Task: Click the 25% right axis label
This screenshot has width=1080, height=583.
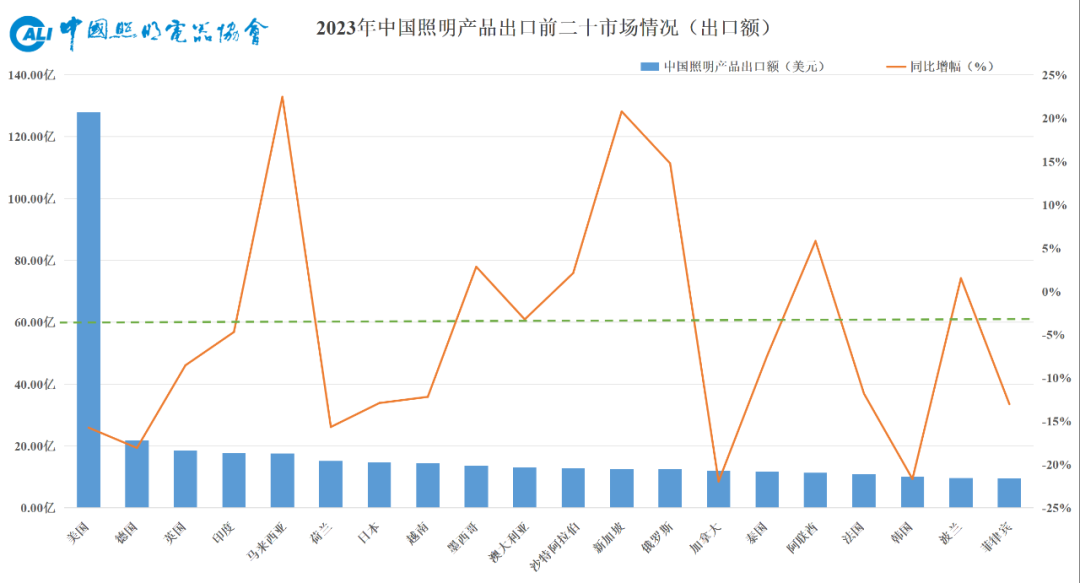Action: (x=1053, y=75)
